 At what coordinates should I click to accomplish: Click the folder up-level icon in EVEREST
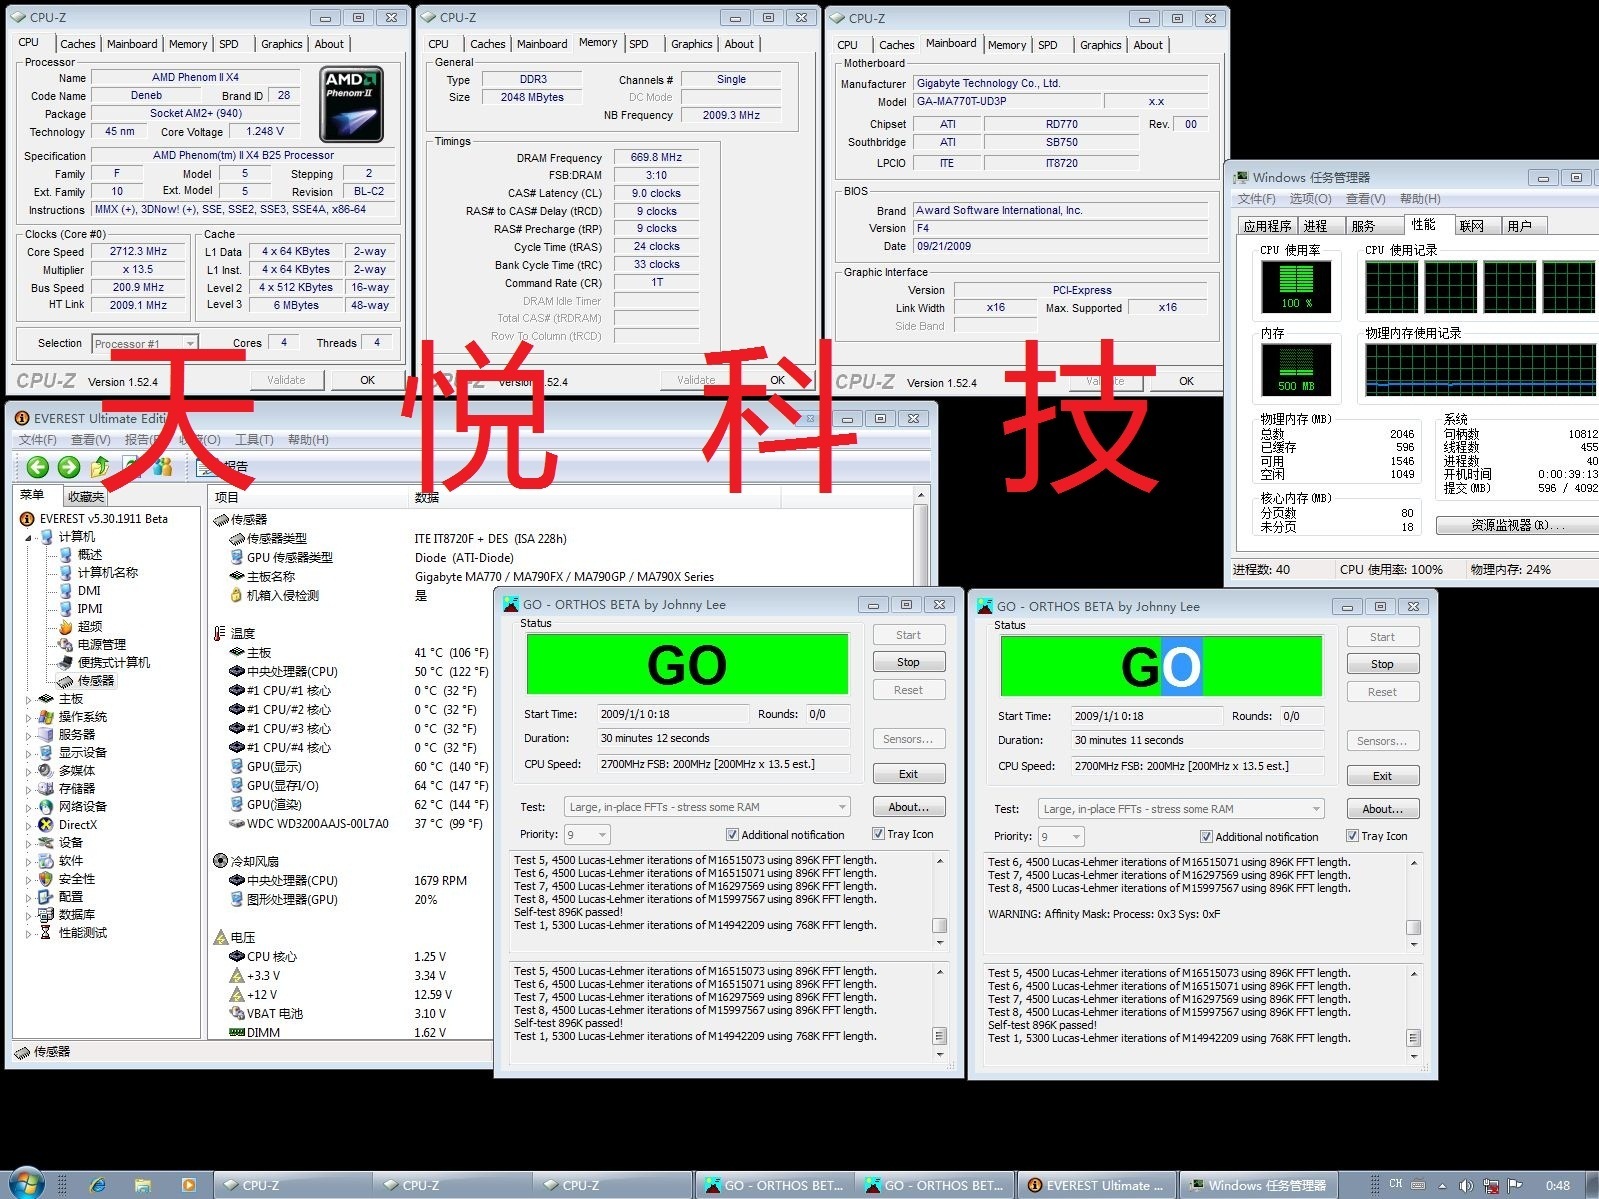tap(100, 467)
